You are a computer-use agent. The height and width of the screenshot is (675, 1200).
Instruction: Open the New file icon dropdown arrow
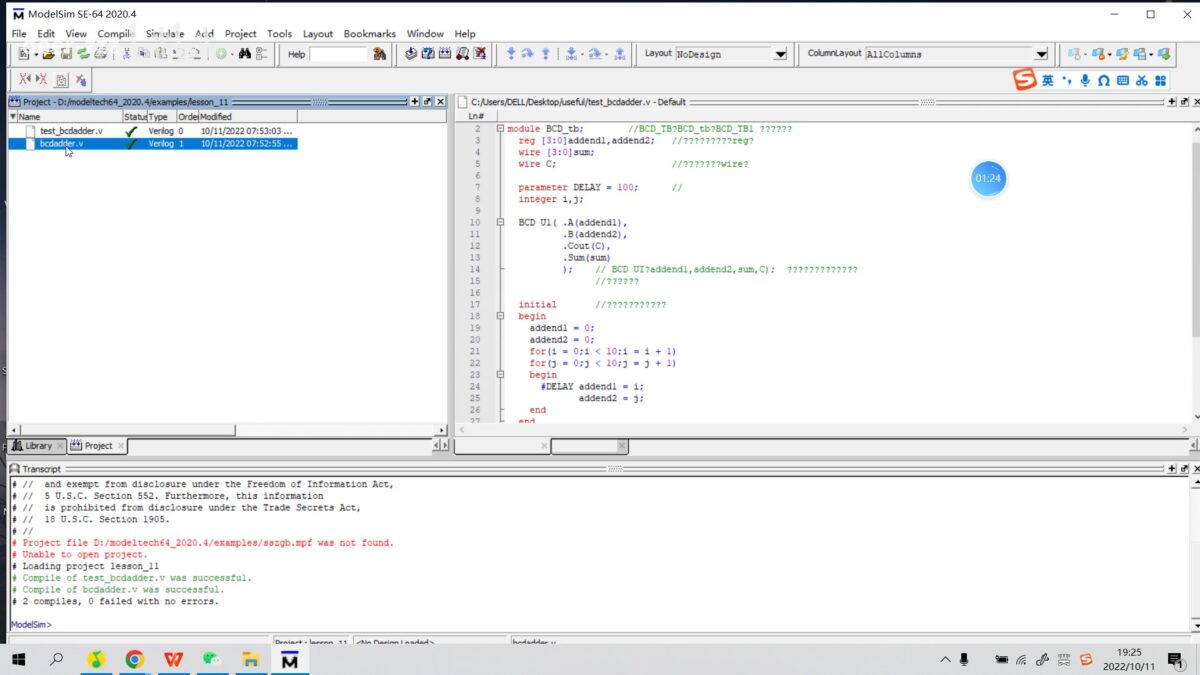tap(35, 54)
